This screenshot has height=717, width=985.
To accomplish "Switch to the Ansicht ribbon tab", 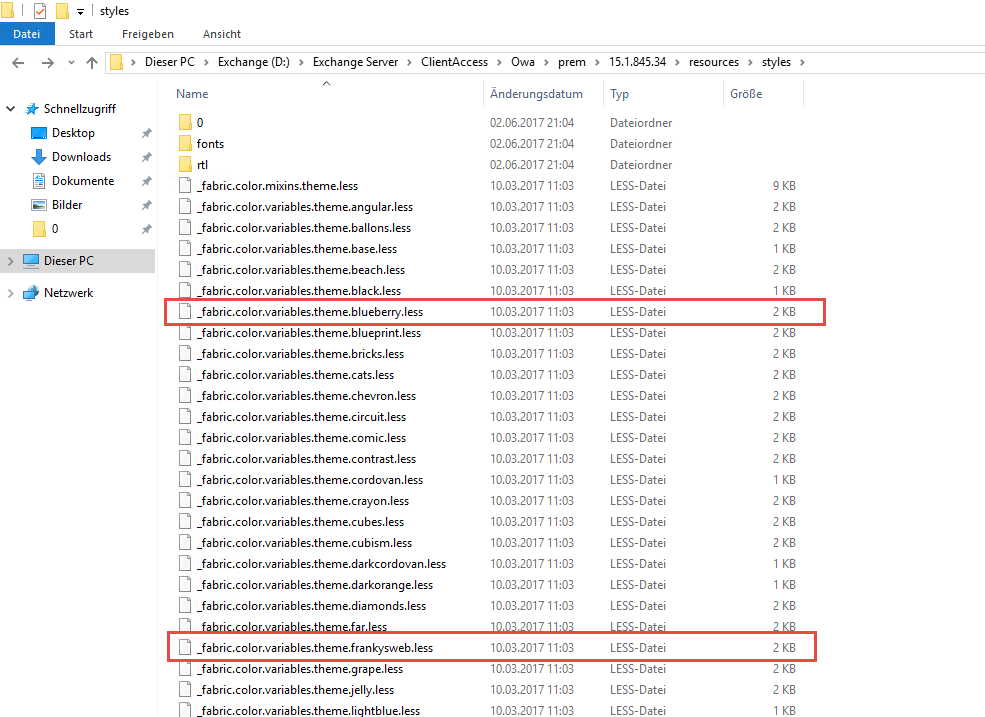I will coord(221,34).
